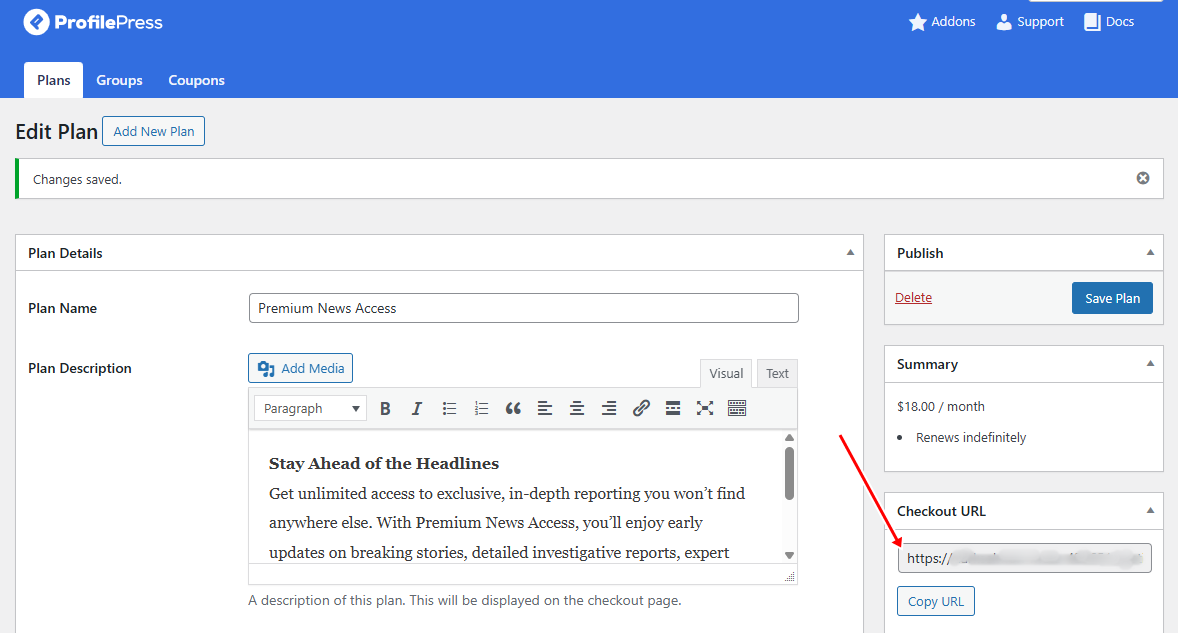Click the Add Media button

tap(301, 368)
